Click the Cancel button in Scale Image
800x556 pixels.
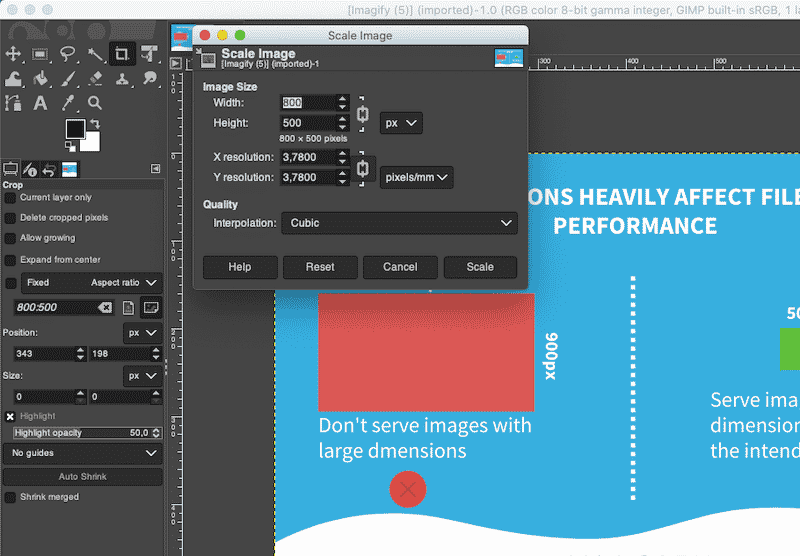coord(400,267)
